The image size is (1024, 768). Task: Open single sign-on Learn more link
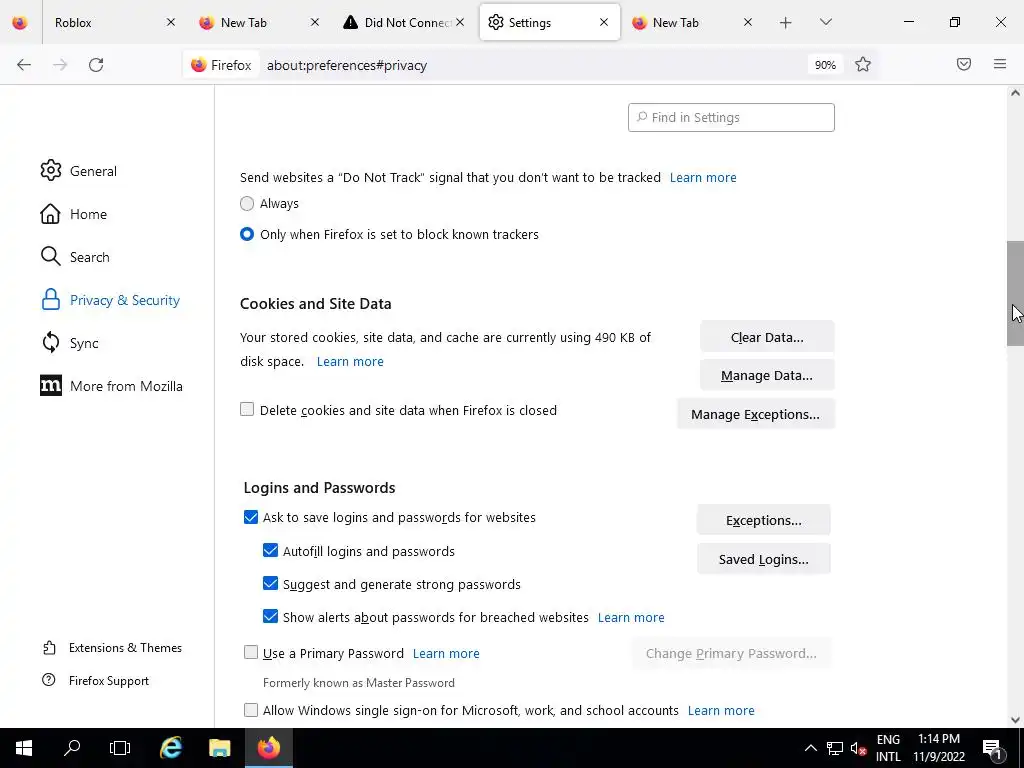click(721, 711)
